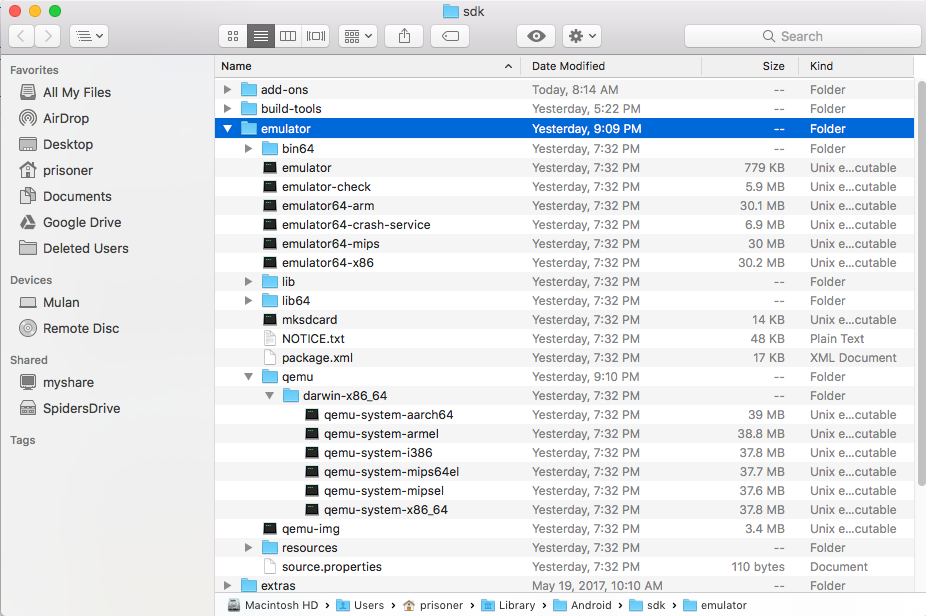This screenshot has width=926, height=616.
Task: Open the path list dropdown
Action: pos(89,36)
